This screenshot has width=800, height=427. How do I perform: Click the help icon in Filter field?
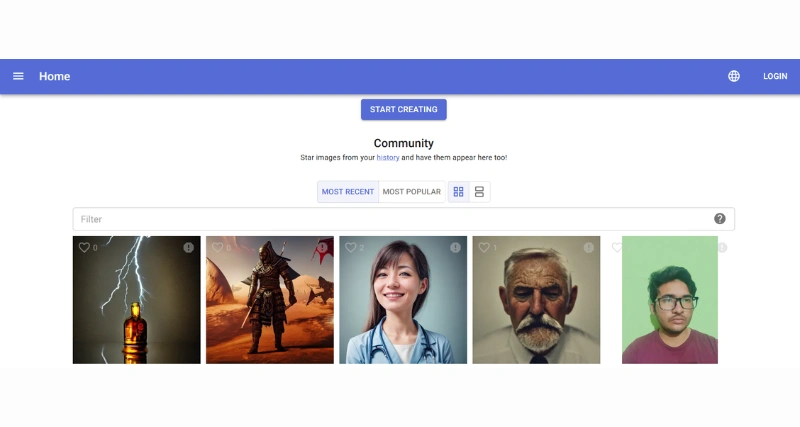tap(720, 219)
